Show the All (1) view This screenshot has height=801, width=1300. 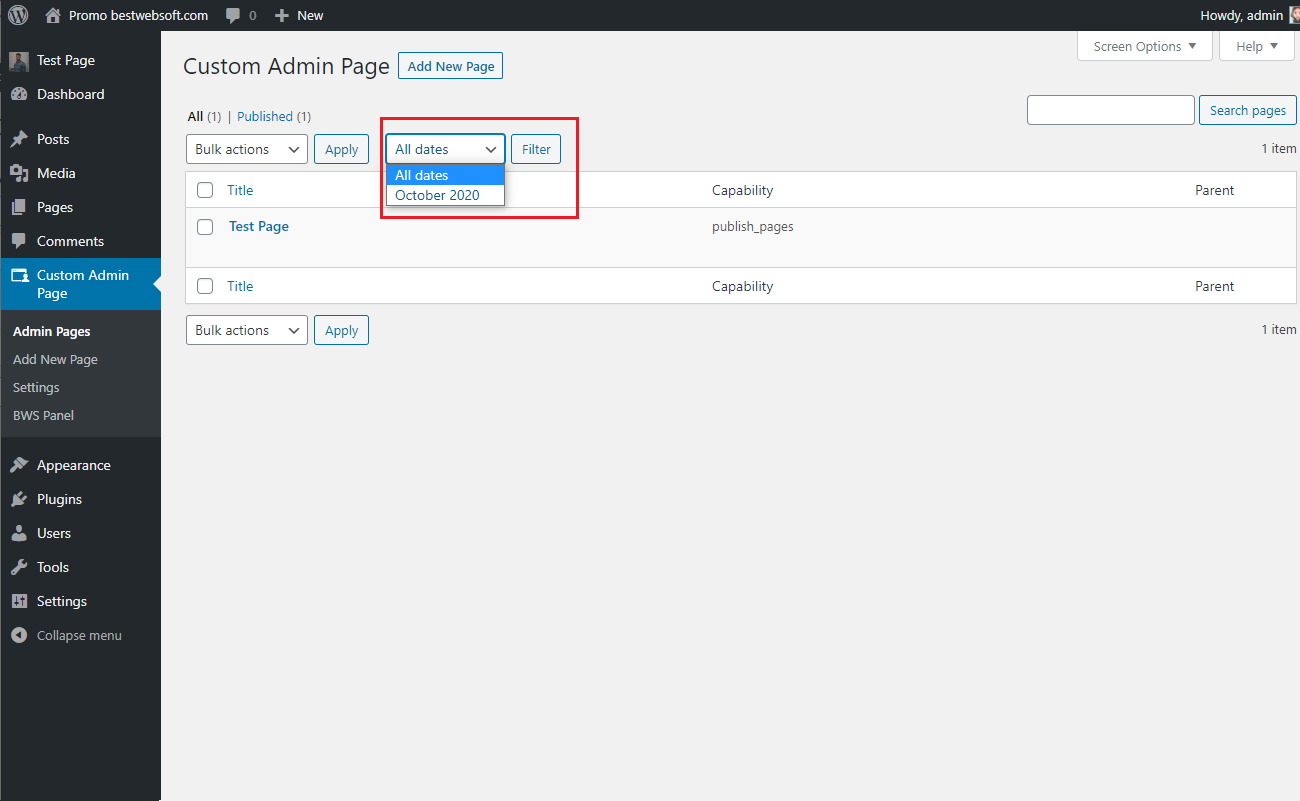[204, 116]
